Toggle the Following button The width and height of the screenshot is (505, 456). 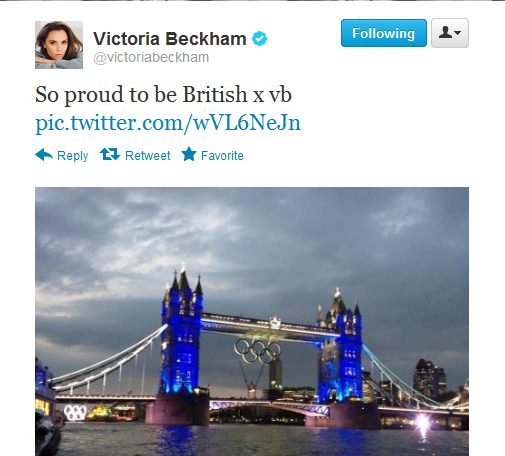coord(384,33)
